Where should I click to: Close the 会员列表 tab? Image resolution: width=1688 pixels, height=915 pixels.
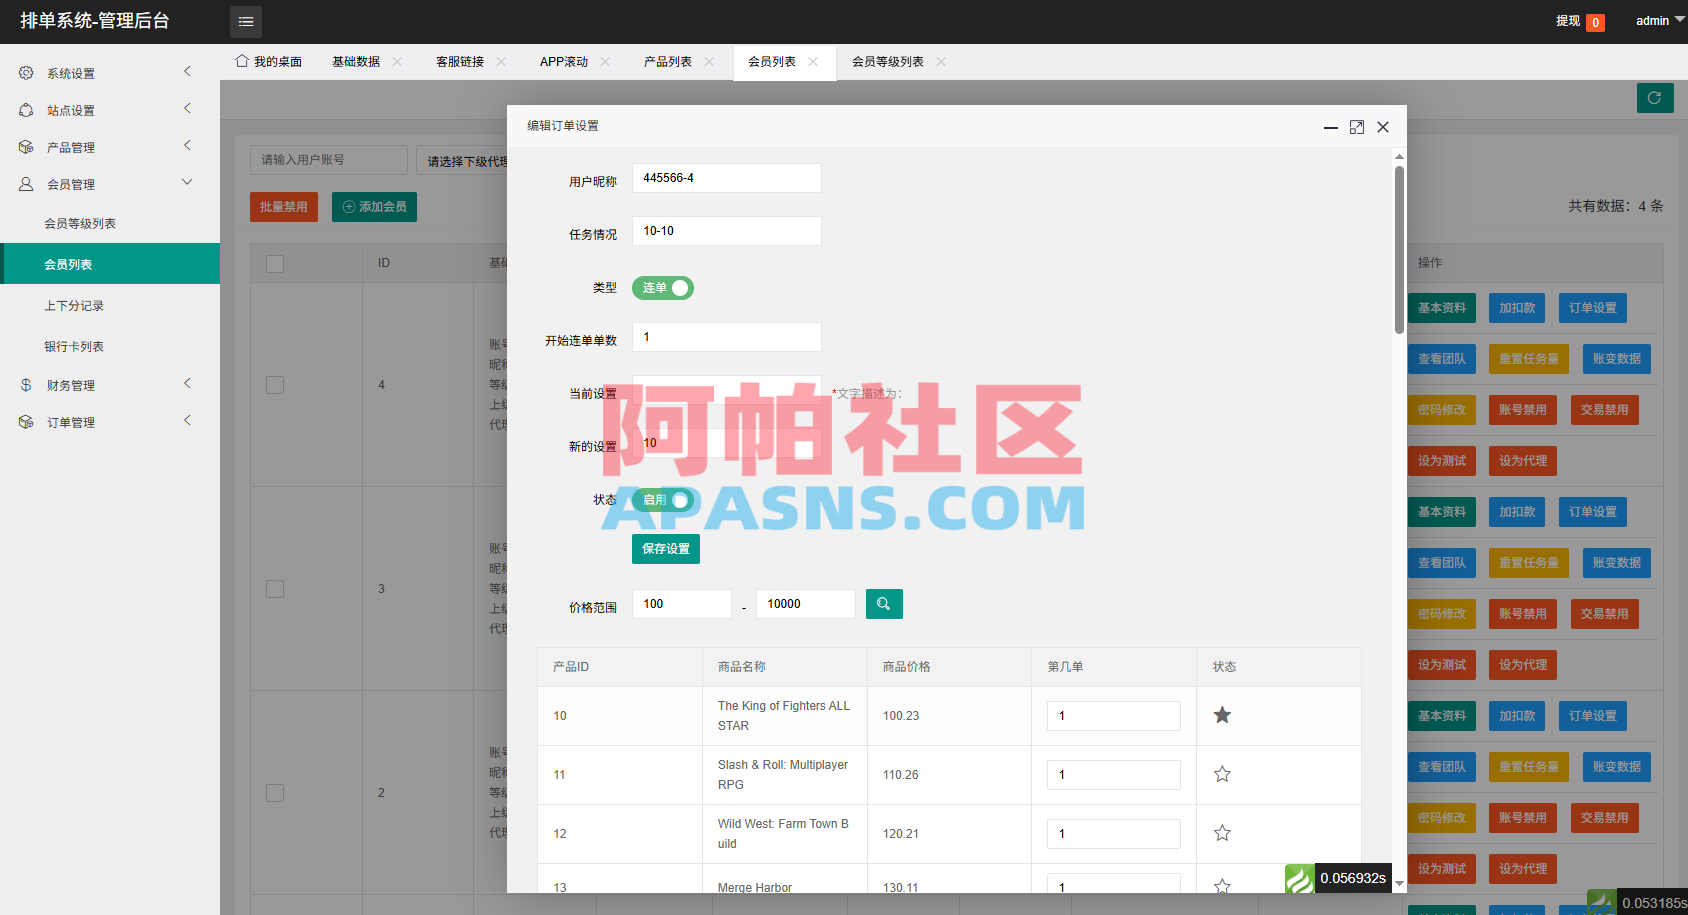tap(813, 62)
